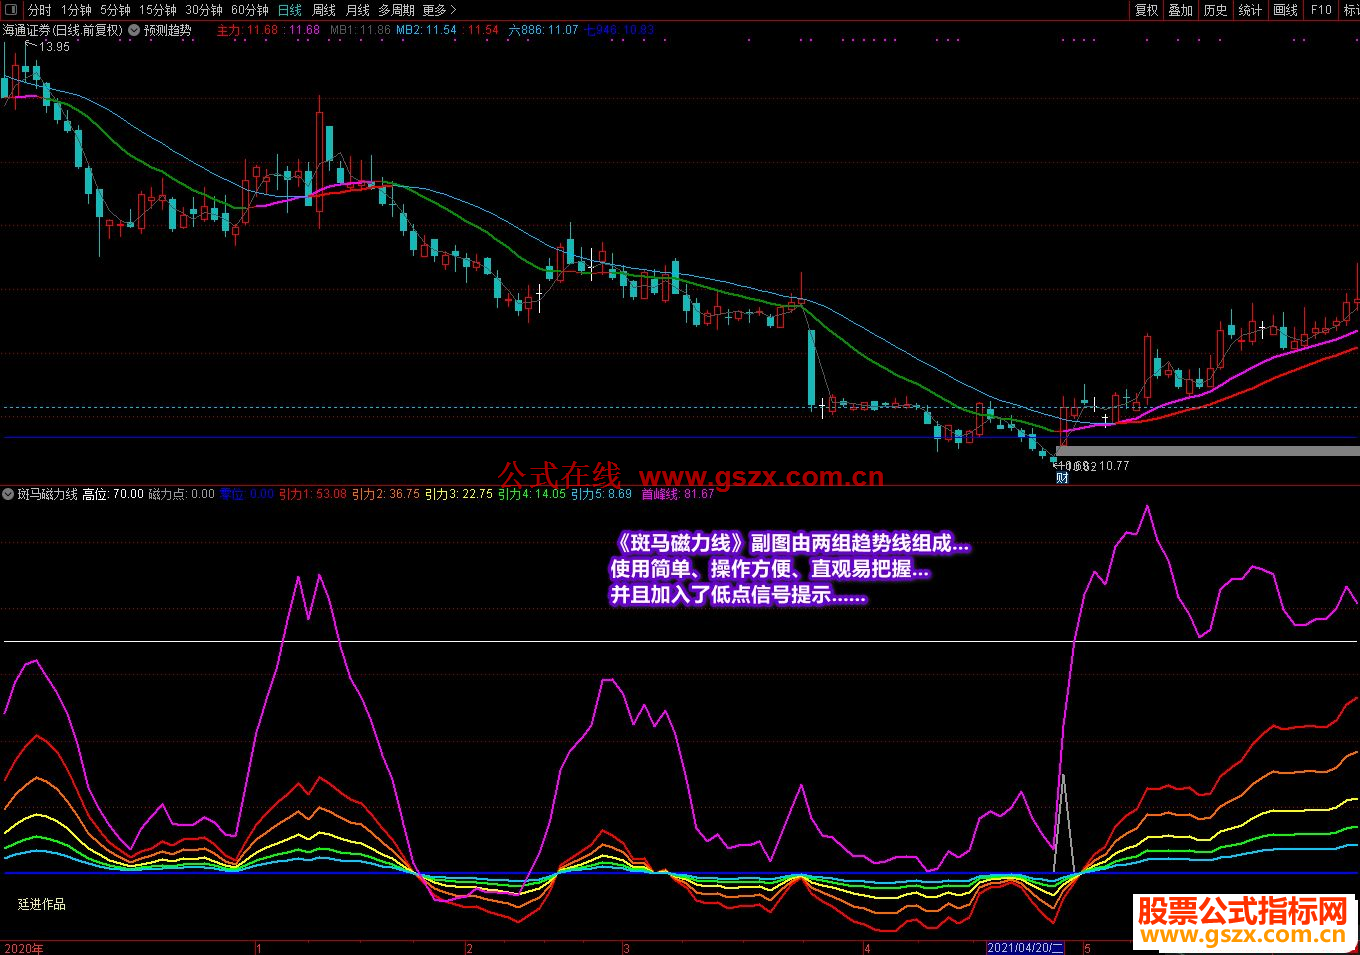Click the 引力3: 22.75 value
Viewport: 1360px width, 955px height.
[459, 494]
